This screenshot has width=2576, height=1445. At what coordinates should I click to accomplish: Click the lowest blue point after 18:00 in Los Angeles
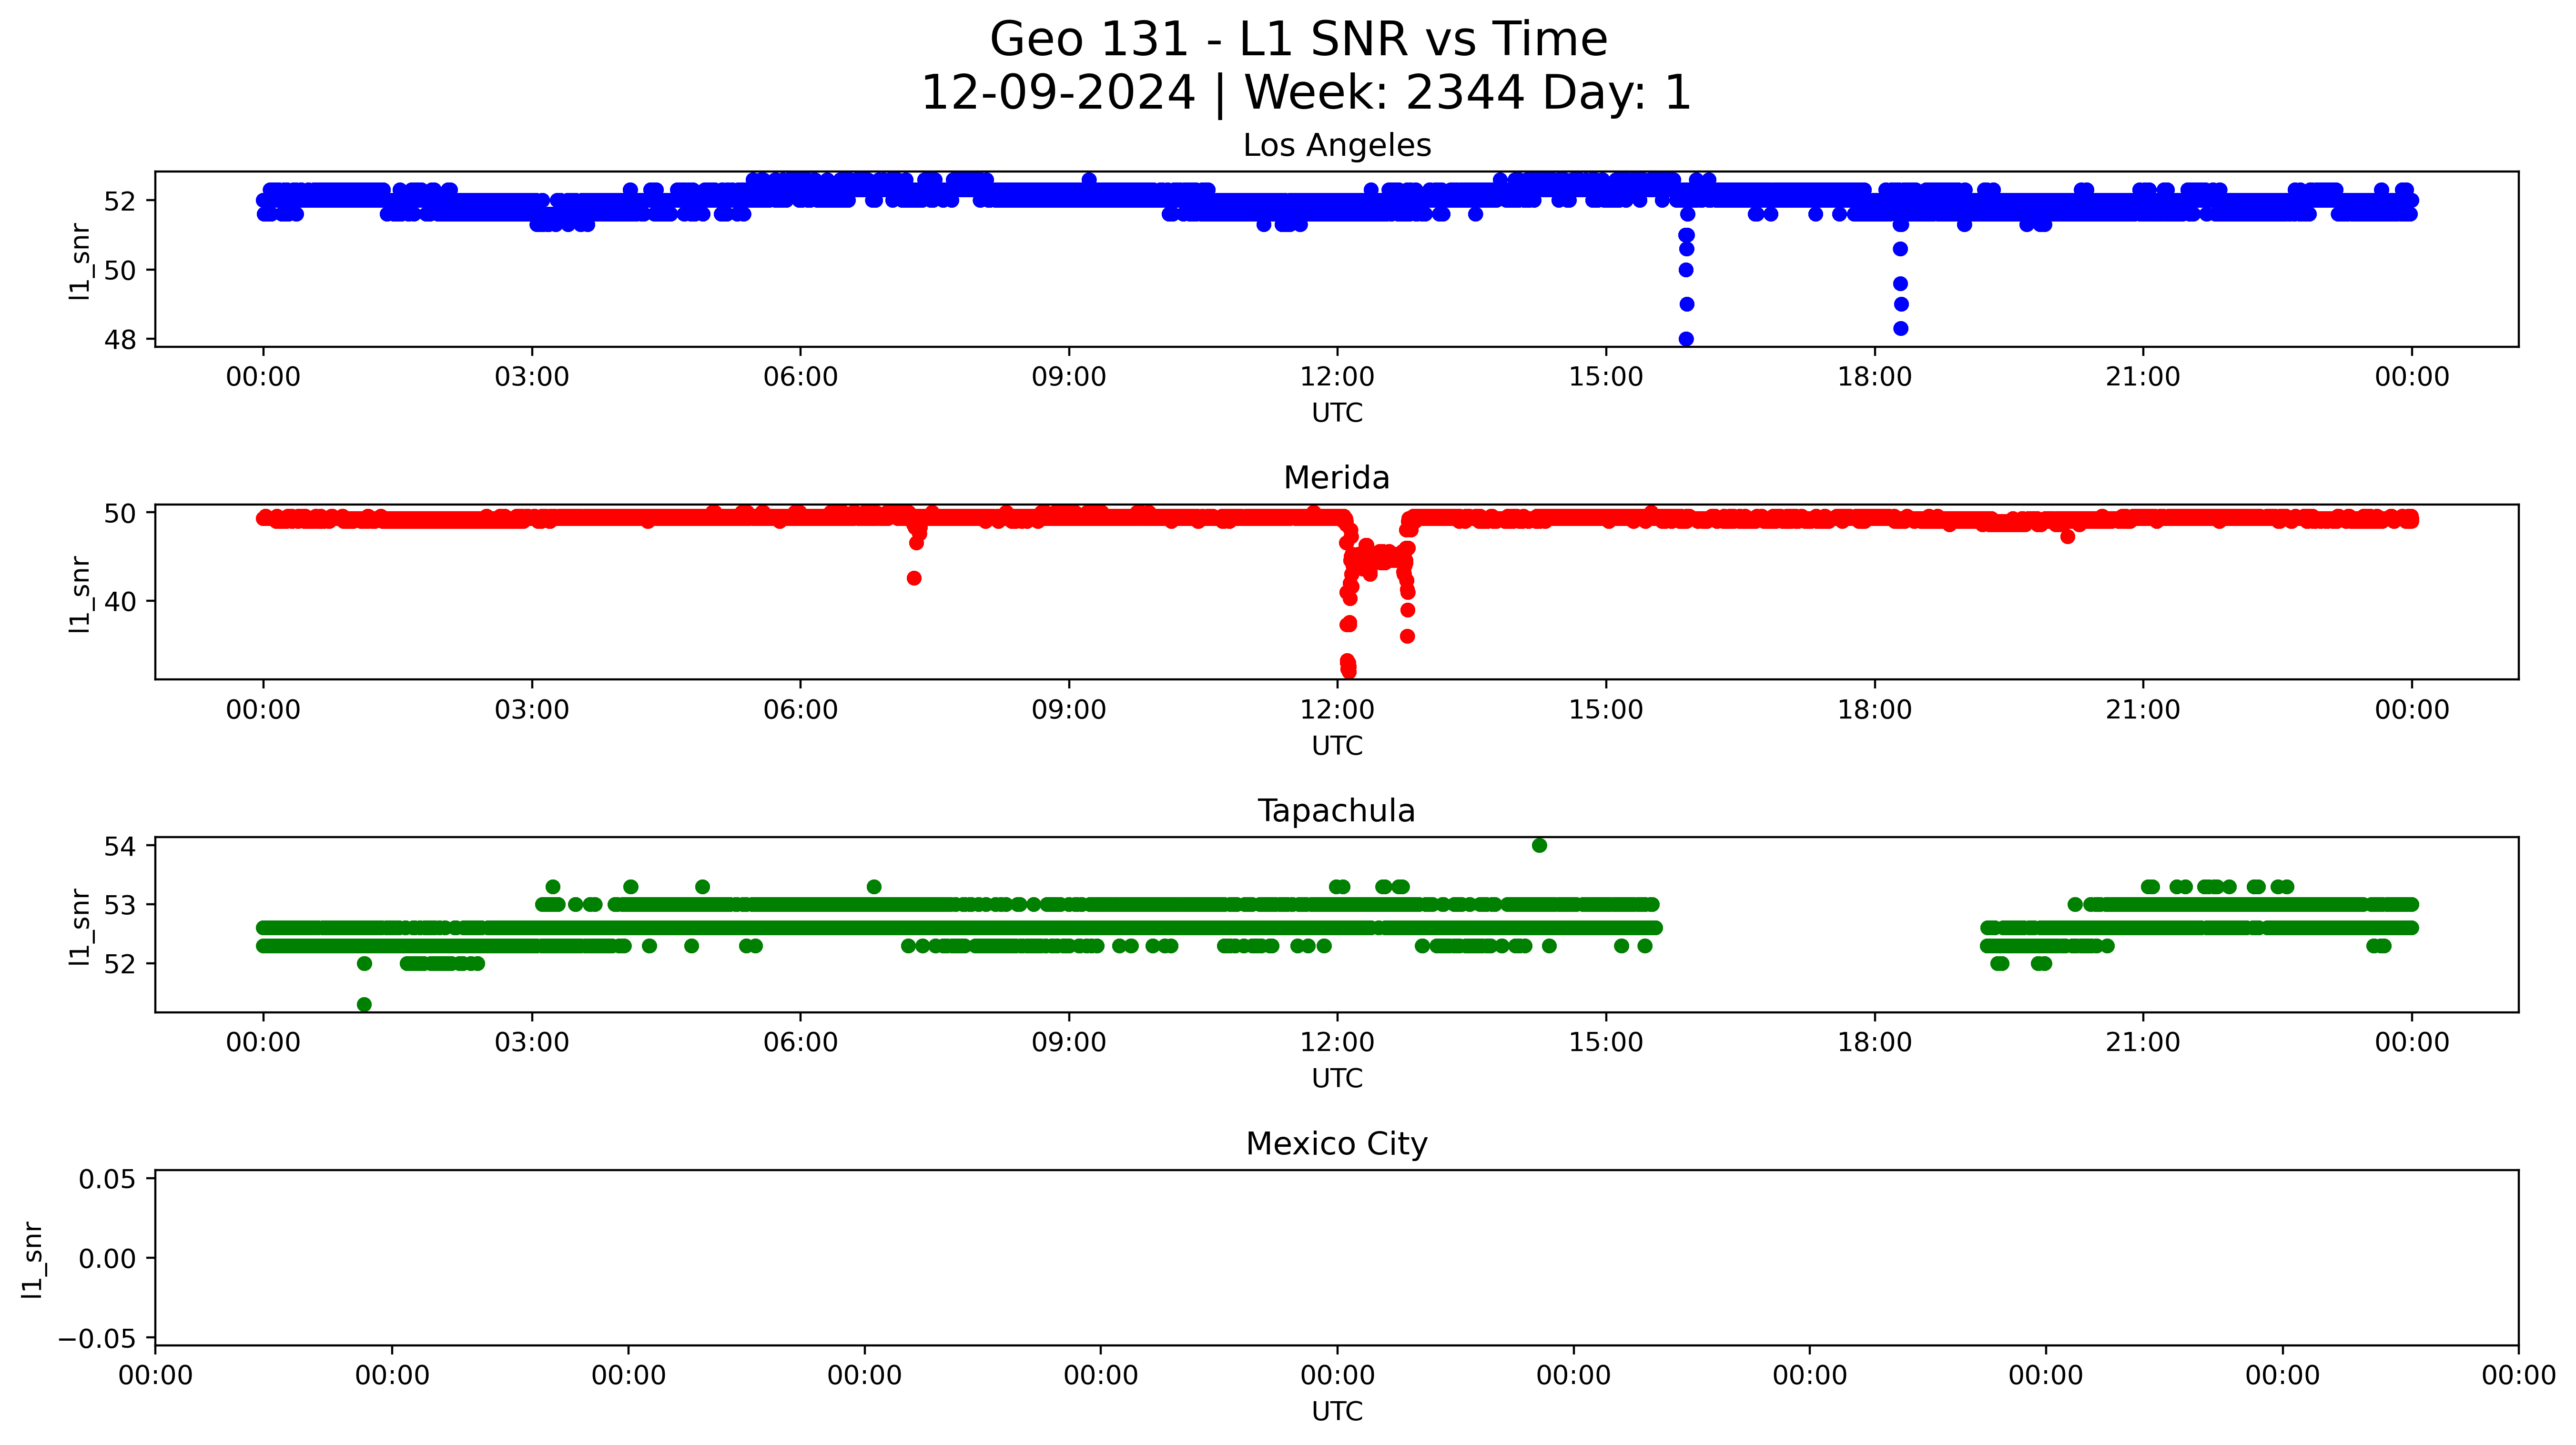1901,328
